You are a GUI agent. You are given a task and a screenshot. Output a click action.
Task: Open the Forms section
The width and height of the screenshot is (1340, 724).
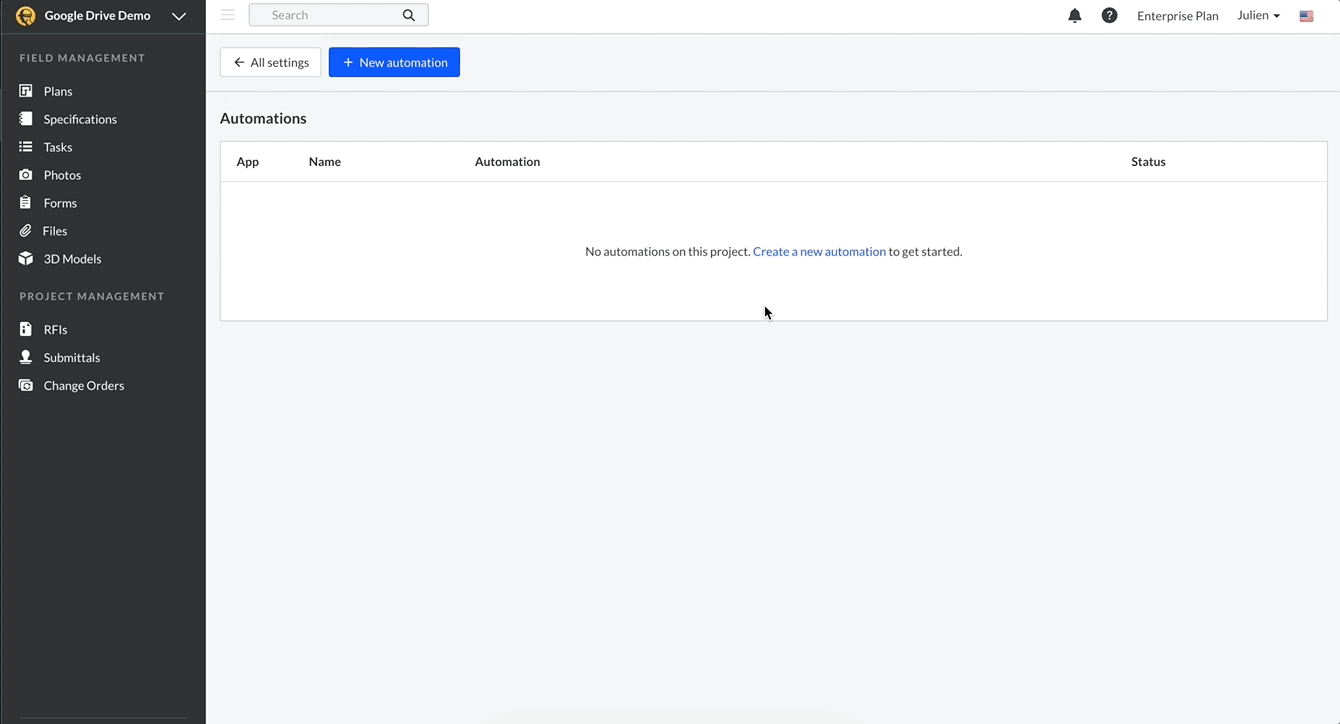(x=59, y=202)
